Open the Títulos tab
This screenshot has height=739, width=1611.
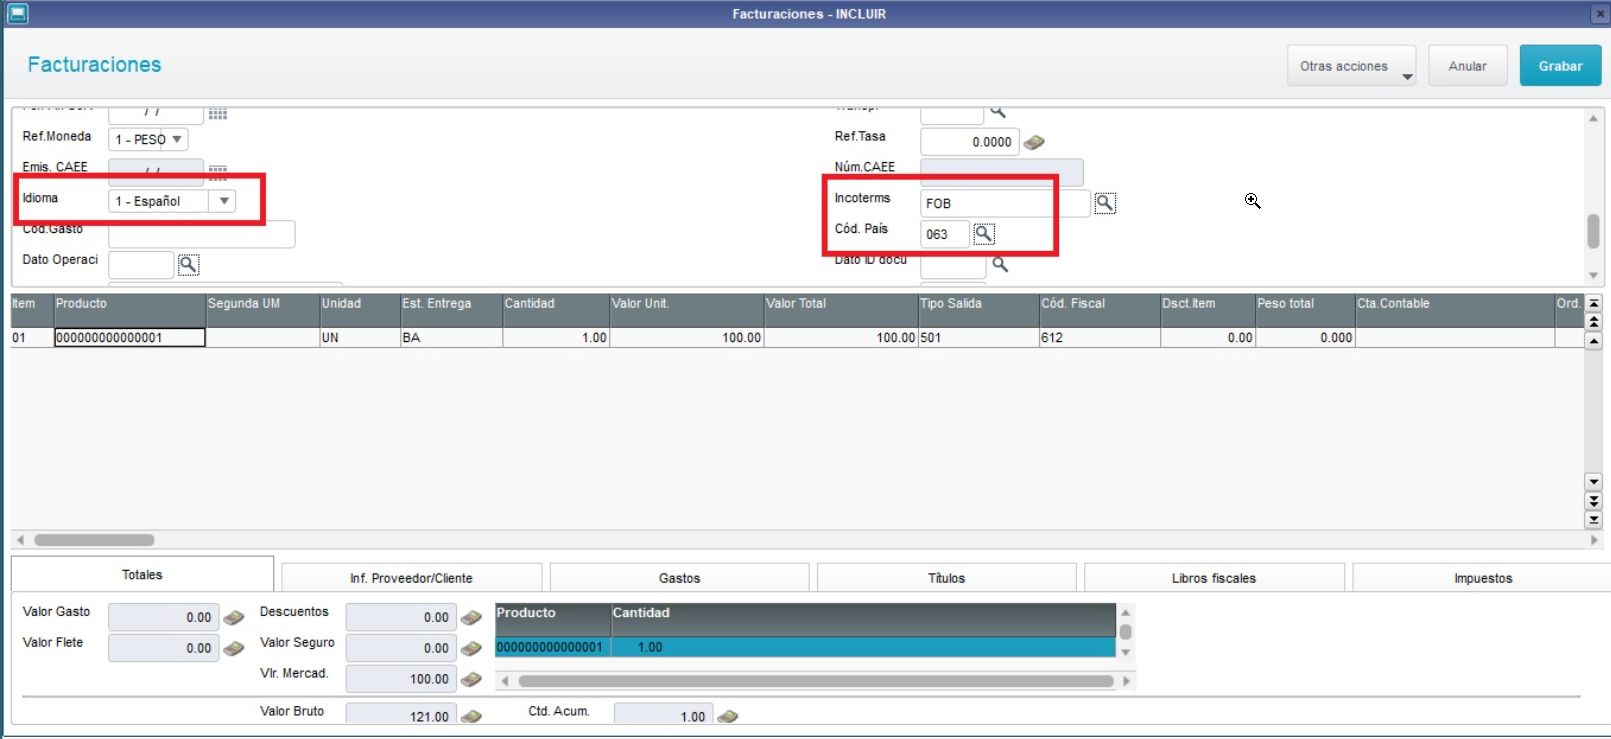946,578
